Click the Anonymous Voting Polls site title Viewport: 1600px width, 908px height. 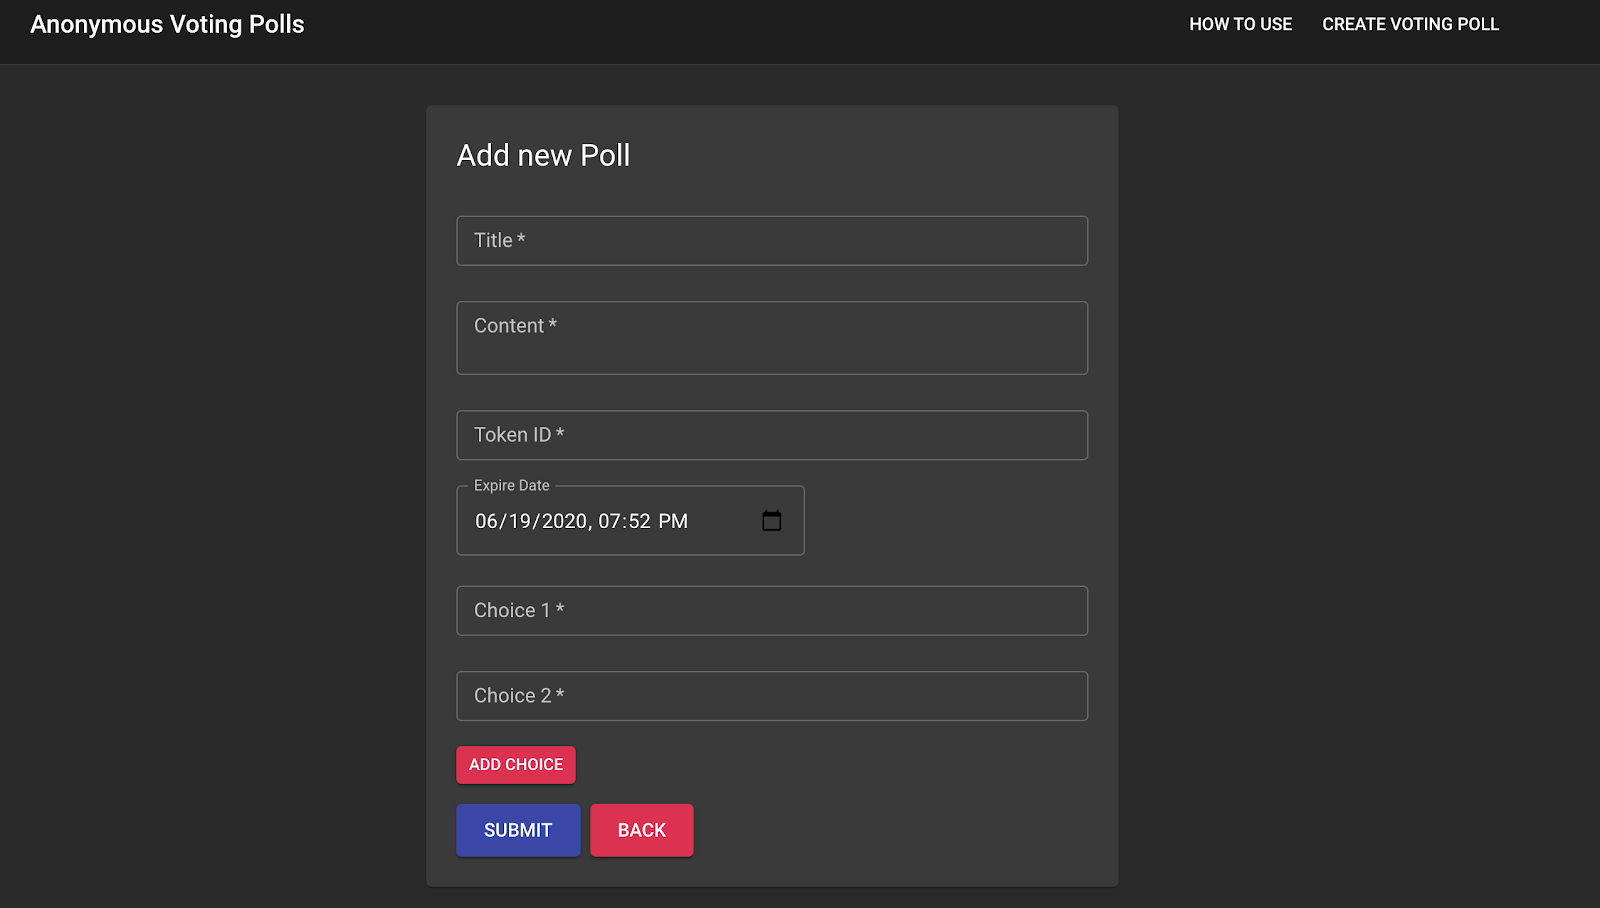[x=167, y=24]
